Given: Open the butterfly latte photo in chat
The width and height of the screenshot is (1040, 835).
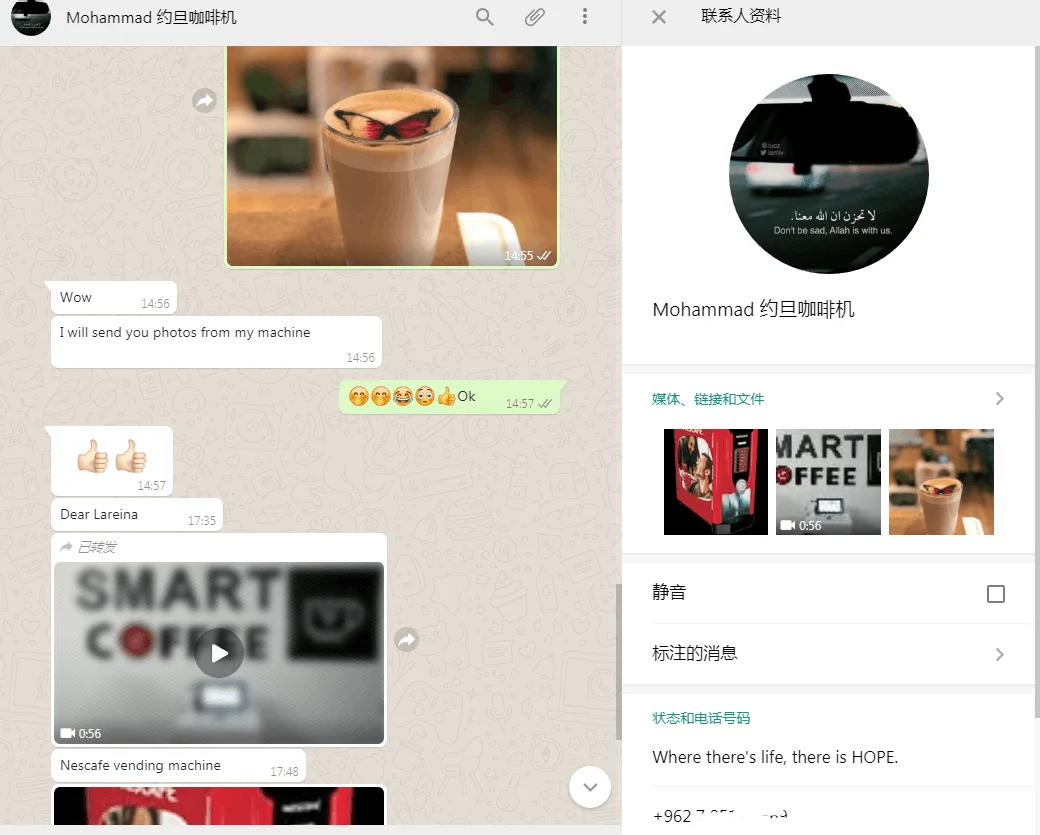Looking at the screenshot, I should click(x=392, y=156).
